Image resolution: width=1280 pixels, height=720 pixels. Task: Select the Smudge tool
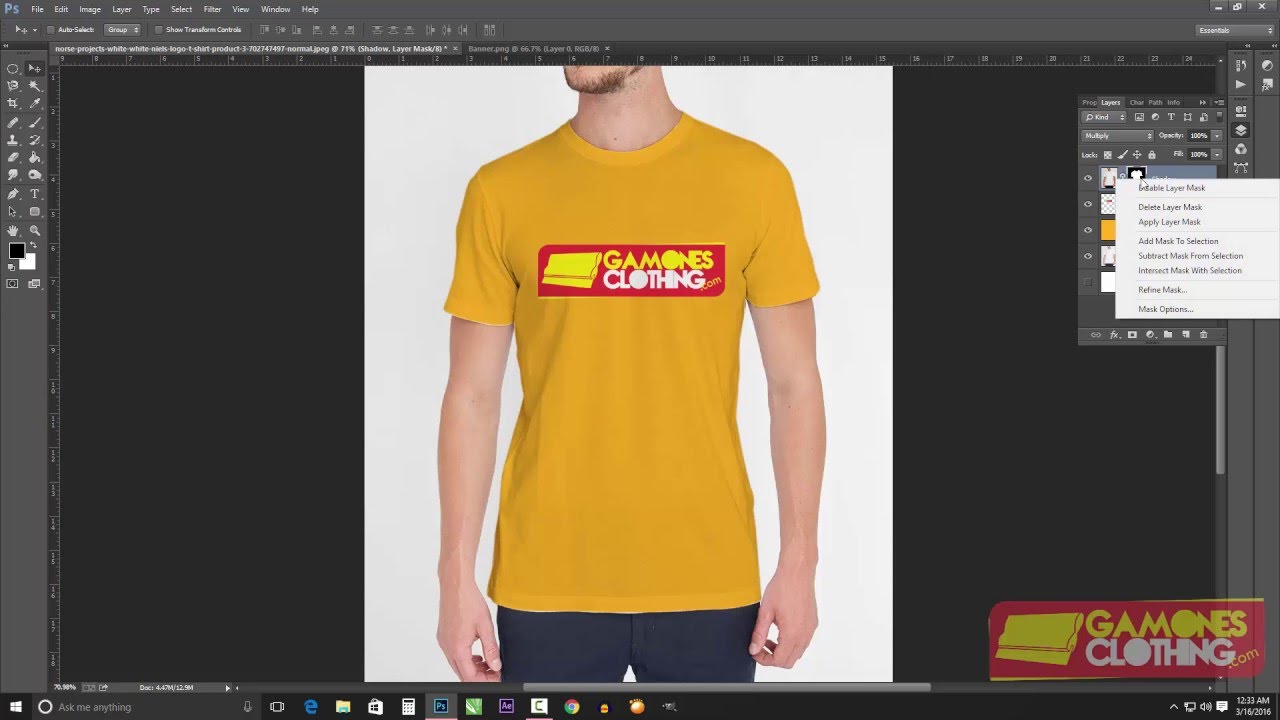[x=13, y=176]
